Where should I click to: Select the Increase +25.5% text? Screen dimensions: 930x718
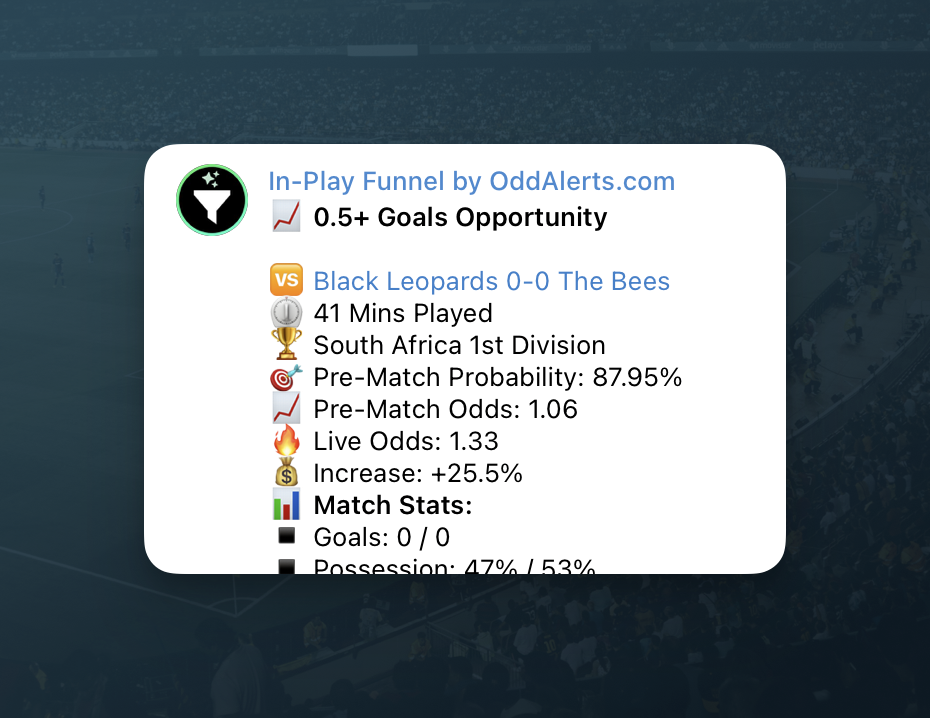(418, 474)
